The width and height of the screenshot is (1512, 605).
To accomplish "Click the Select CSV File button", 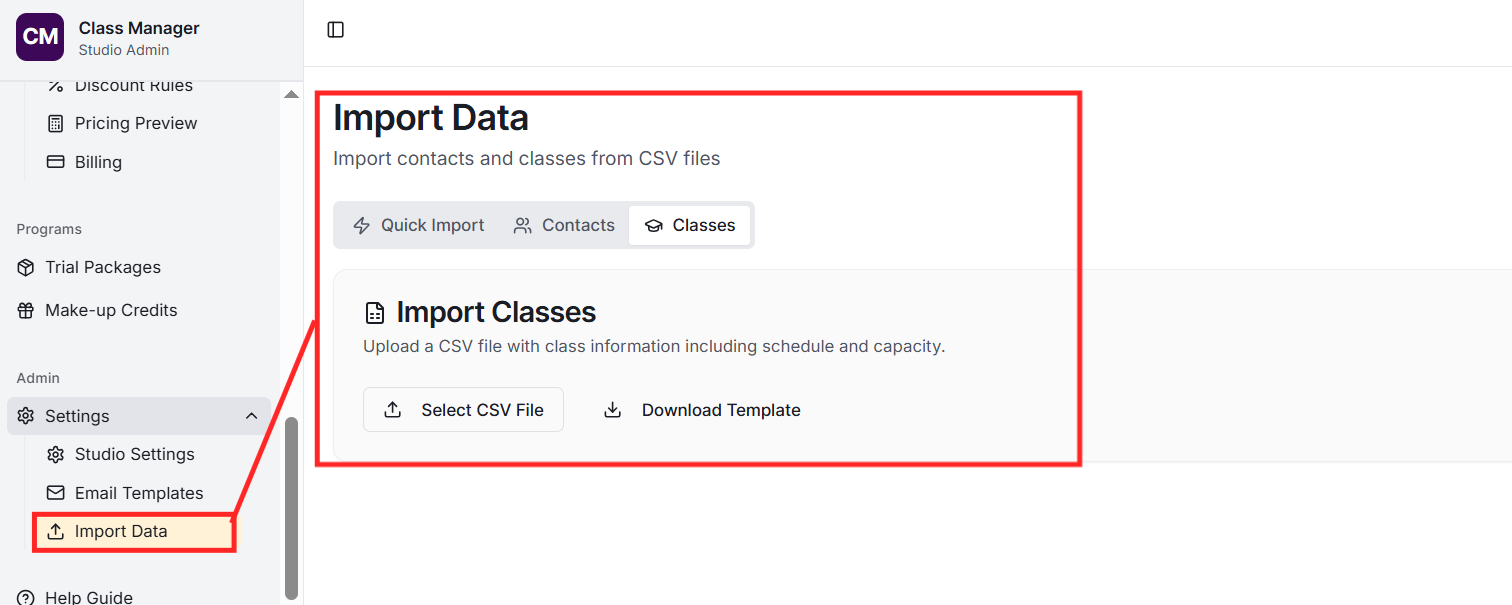I will (463, 410).
